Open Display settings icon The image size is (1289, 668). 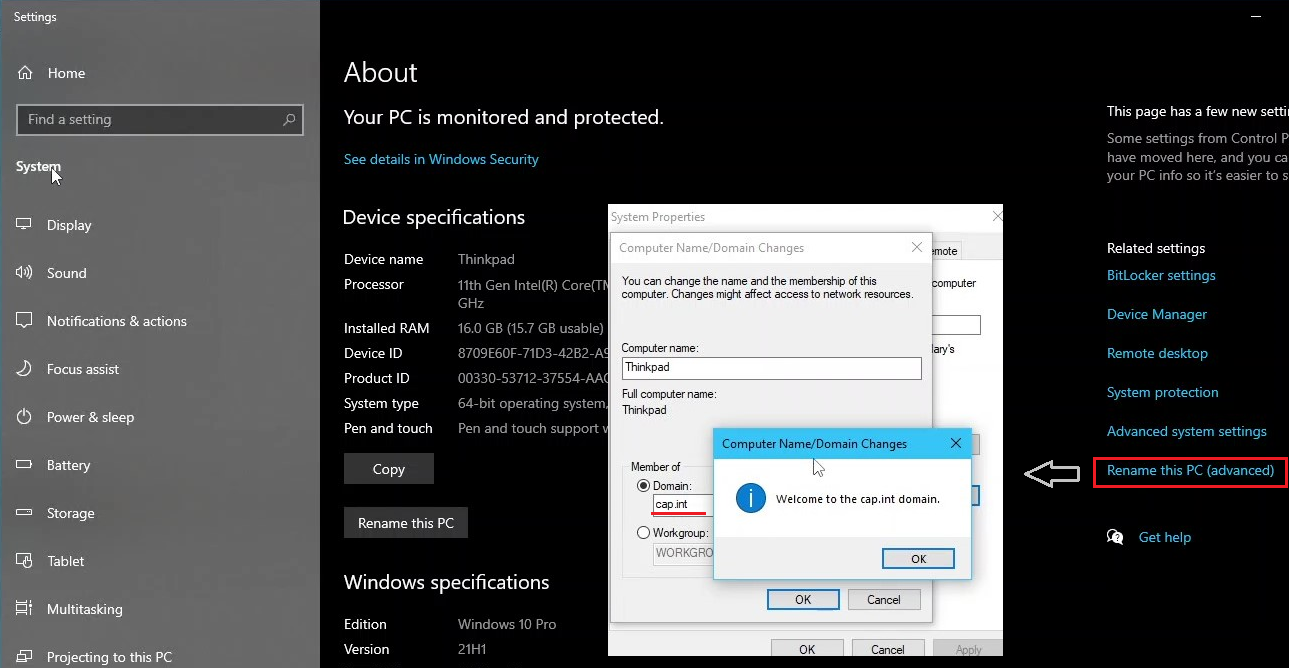coord(24,225)
